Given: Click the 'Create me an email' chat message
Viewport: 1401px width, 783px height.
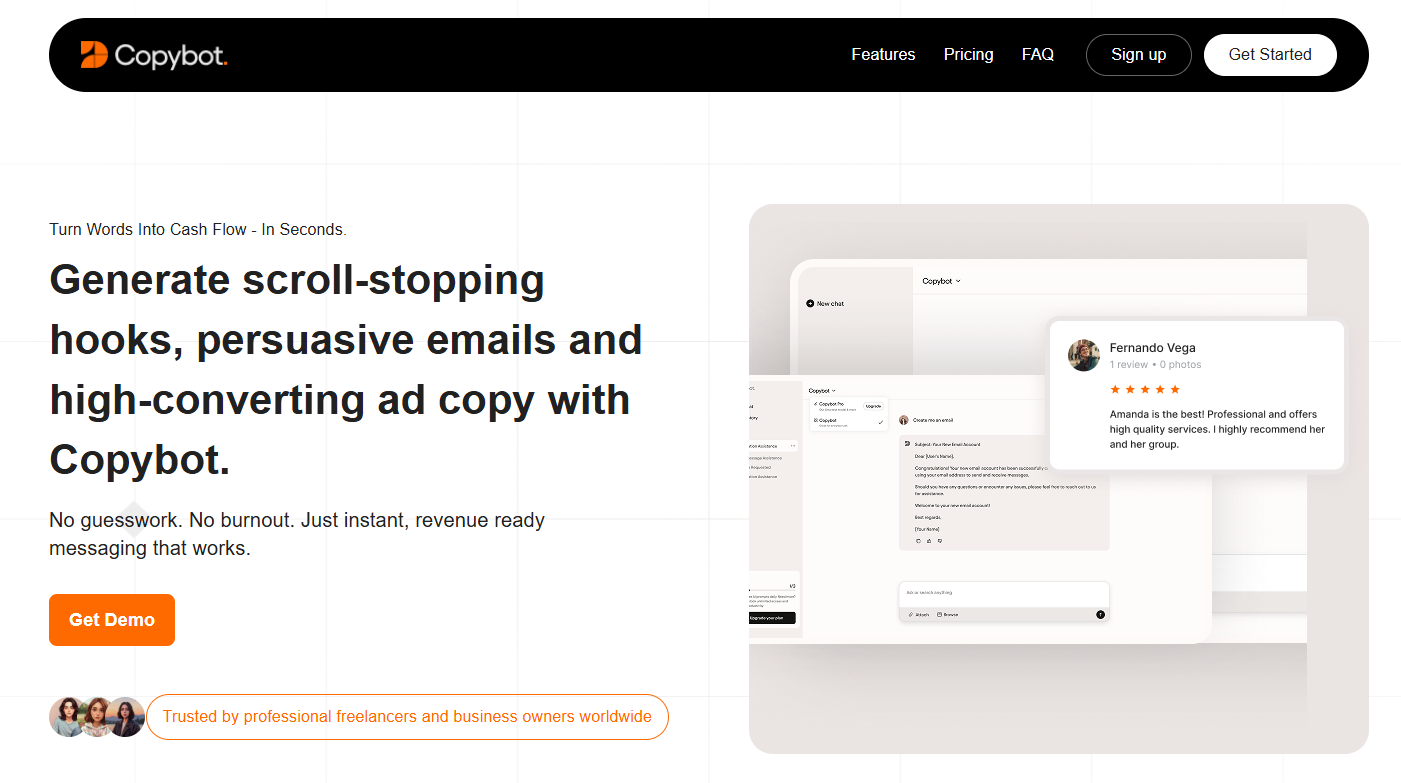Looking at the screenshot, I should pos(932,420).
